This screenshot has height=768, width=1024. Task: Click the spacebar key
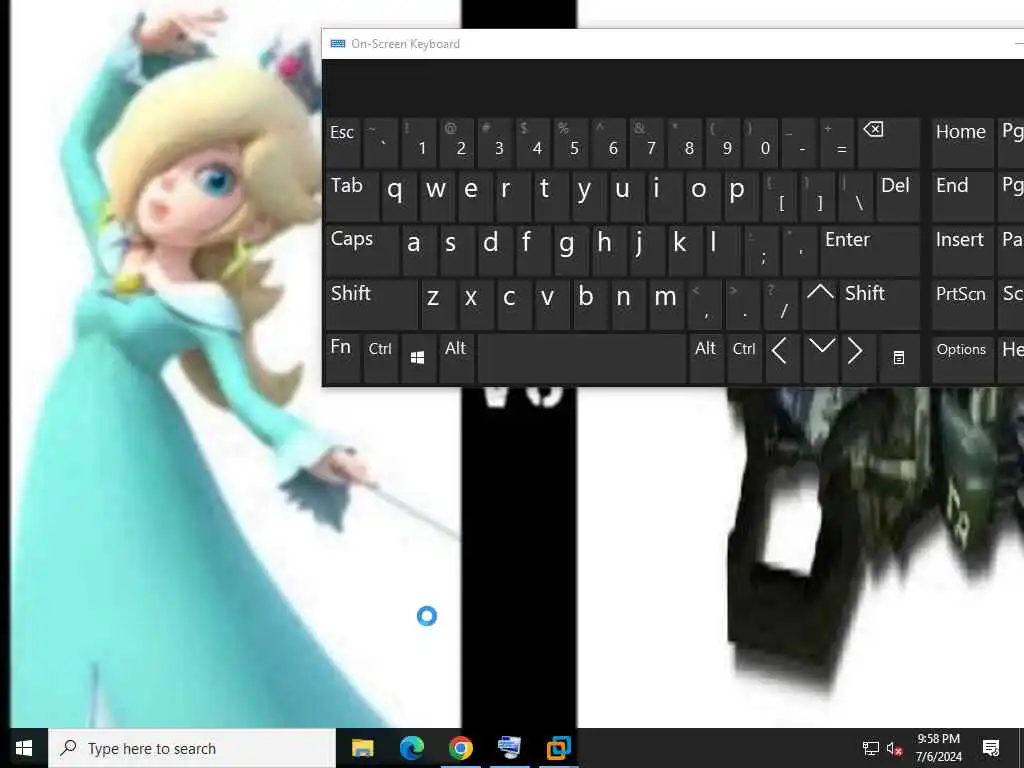click(x=582, y=358)
